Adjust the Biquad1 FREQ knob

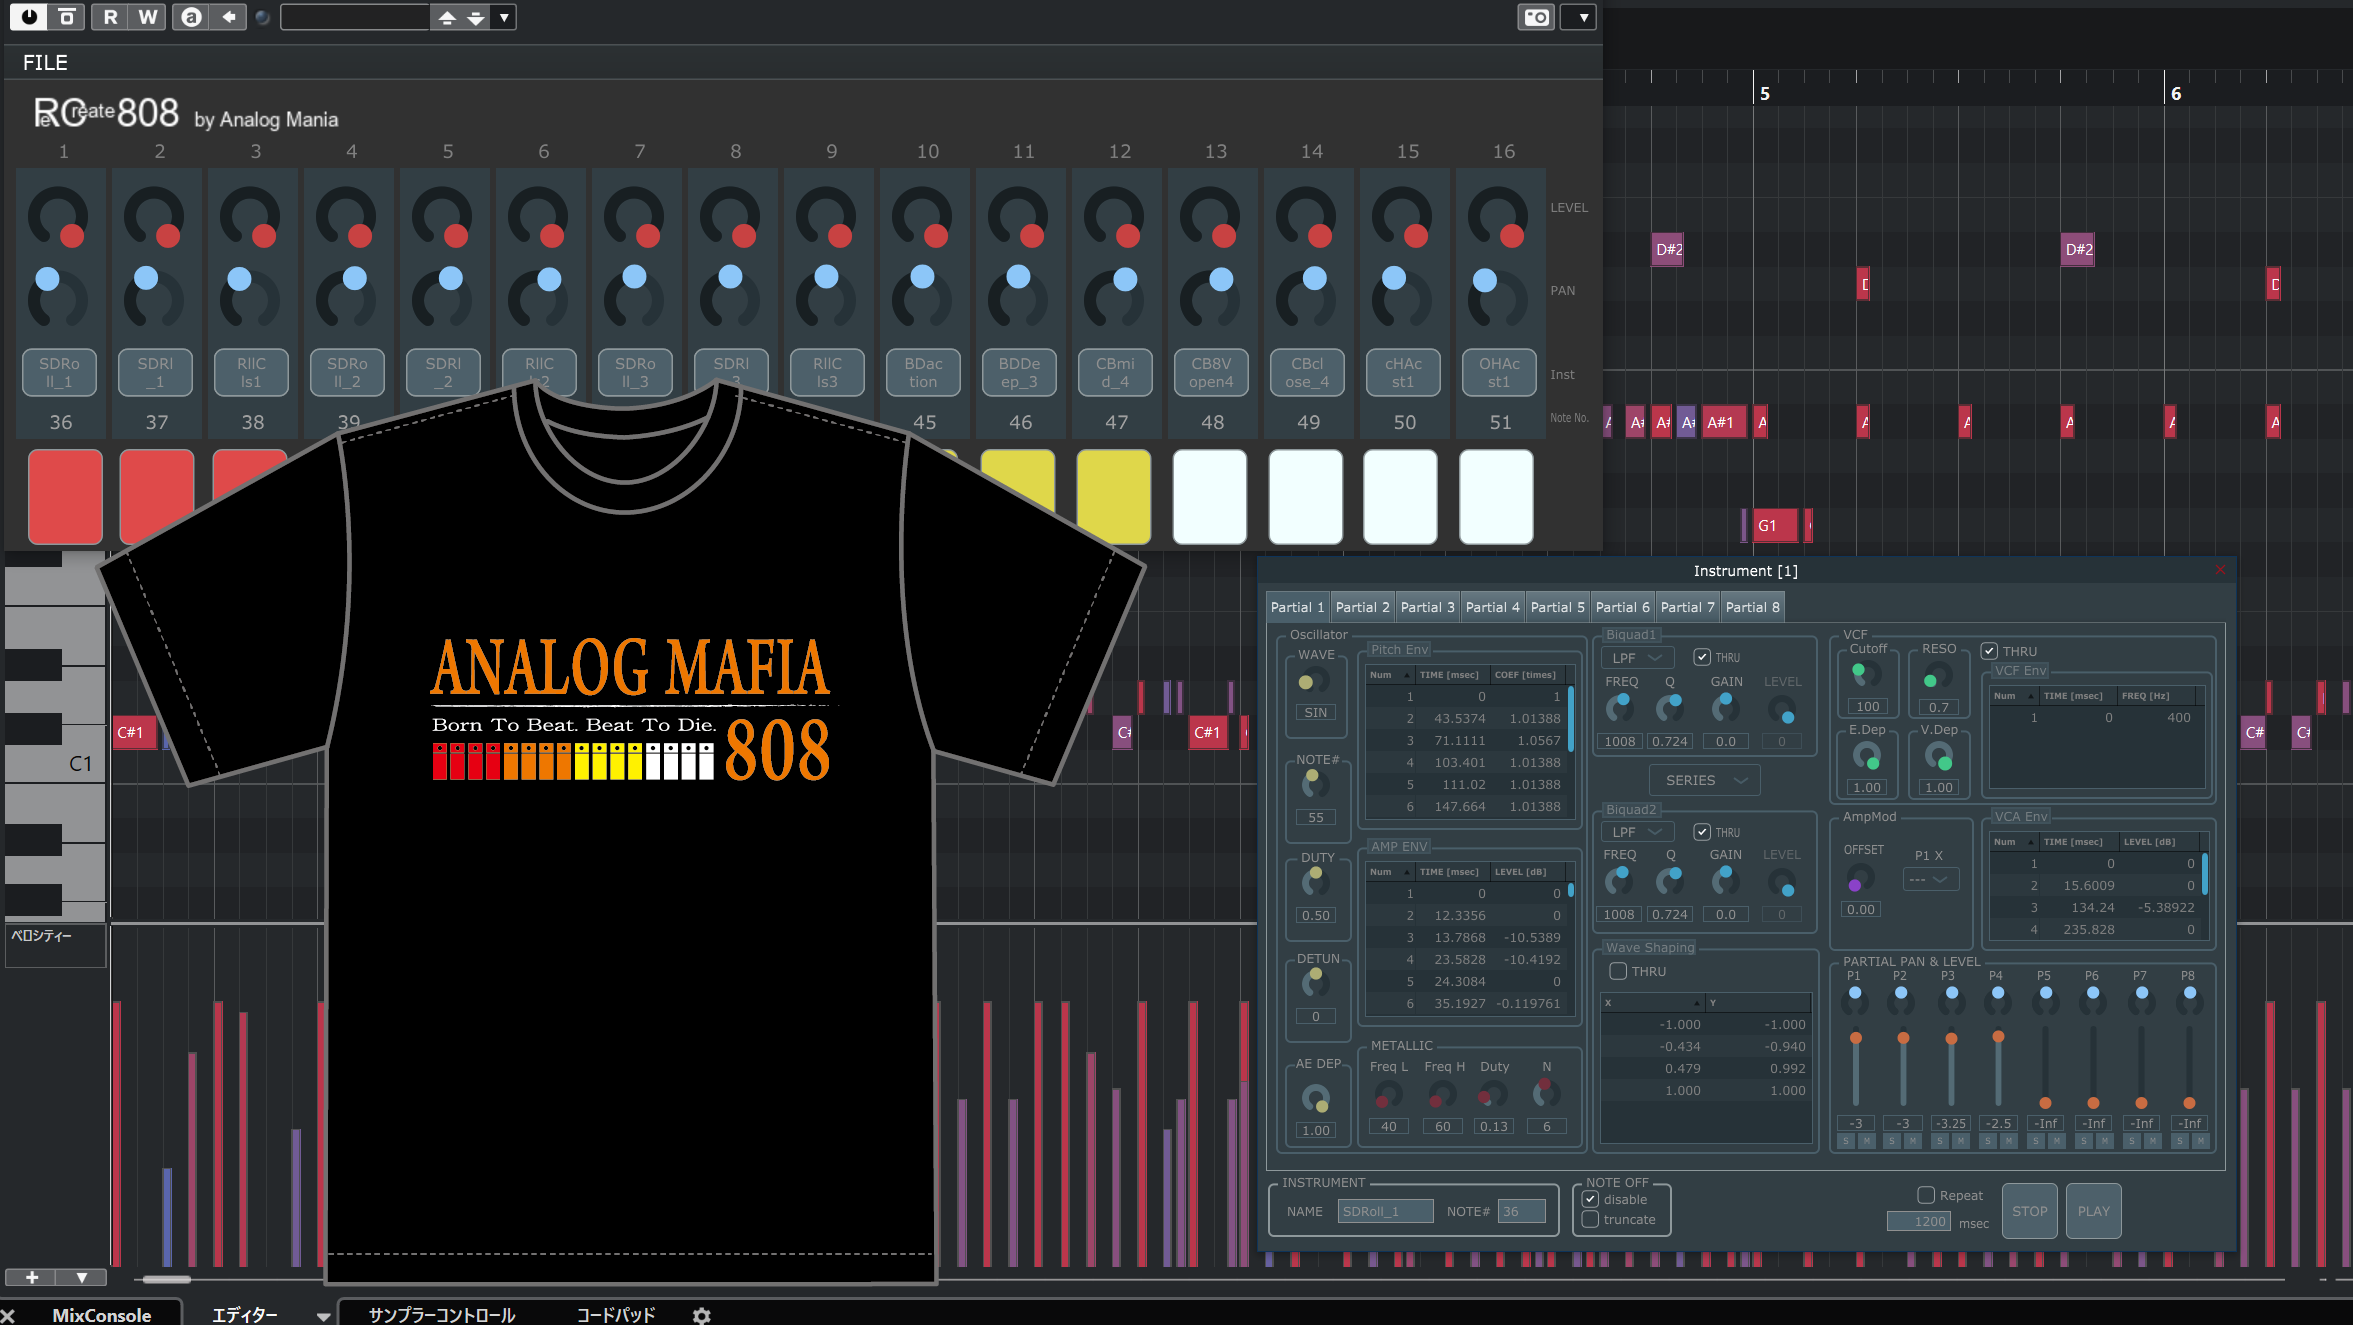click(x=1619, y=707)
